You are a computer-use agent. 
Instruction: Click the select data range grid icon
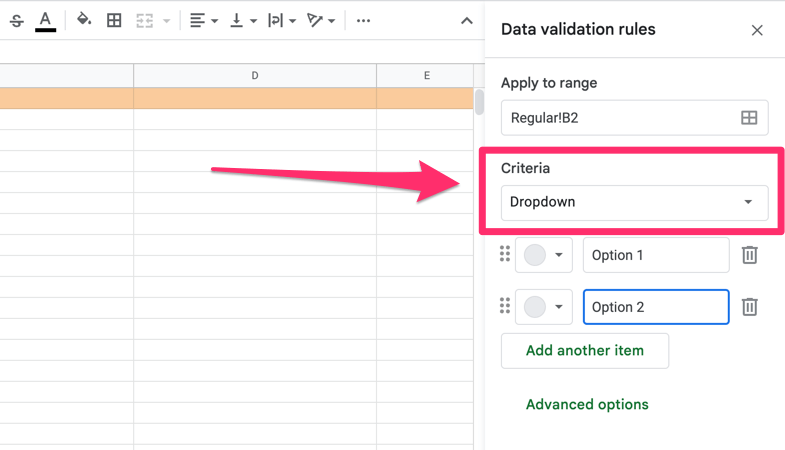pos(749,118)
